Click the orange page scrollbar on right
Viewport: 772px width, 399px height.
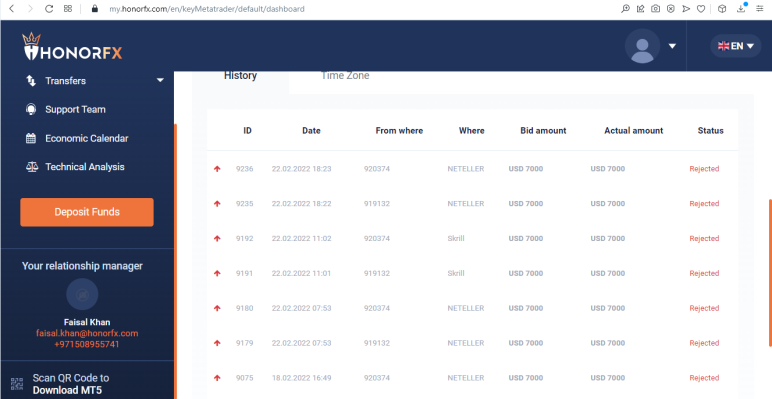(x=770, y=272)
